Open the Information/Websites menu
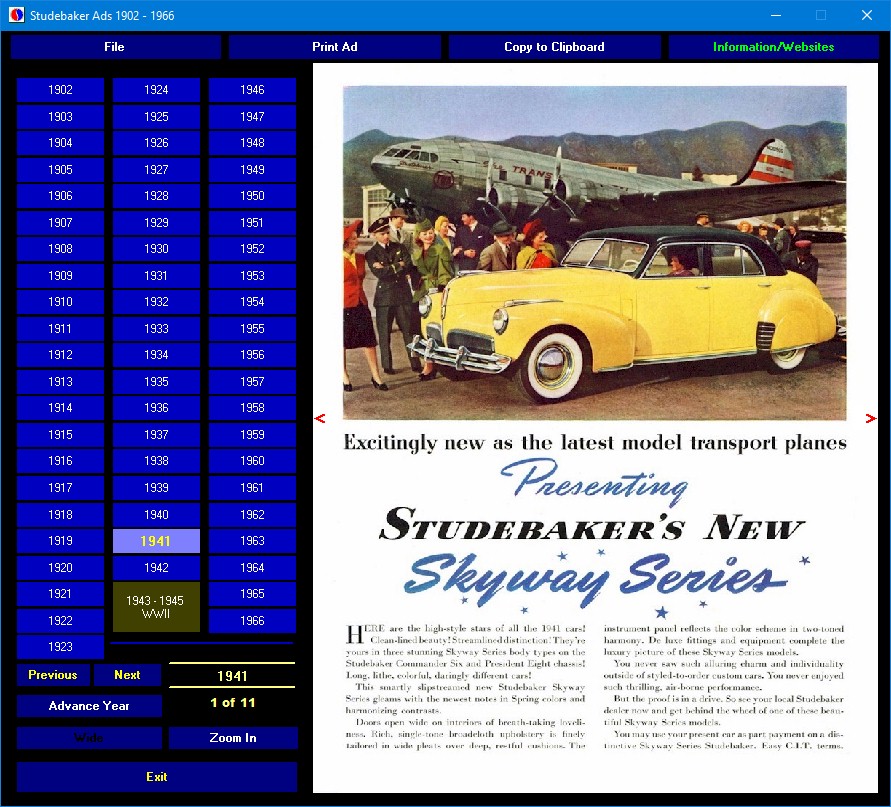This screenshot has width=891, height=807. coord(773,47)
